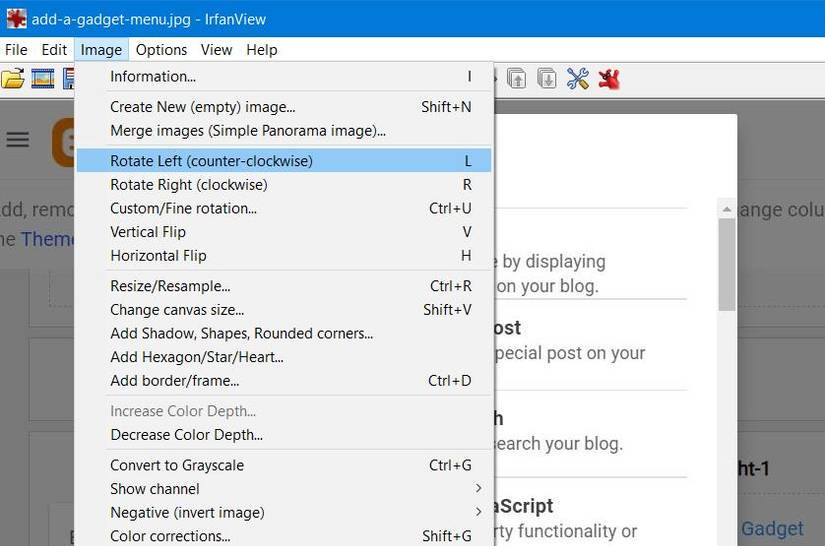
Task: Click the previous page up-arrow toolbar icon
Action: tap(517, 79)
